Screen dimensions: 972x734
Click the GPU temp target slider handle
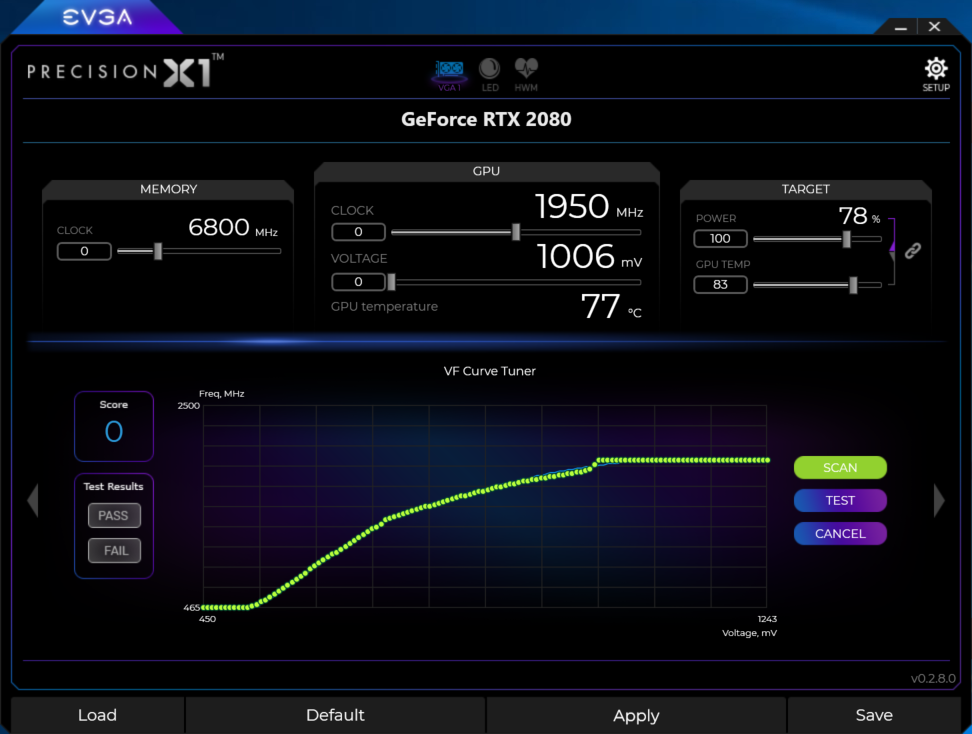click(854, 285)
